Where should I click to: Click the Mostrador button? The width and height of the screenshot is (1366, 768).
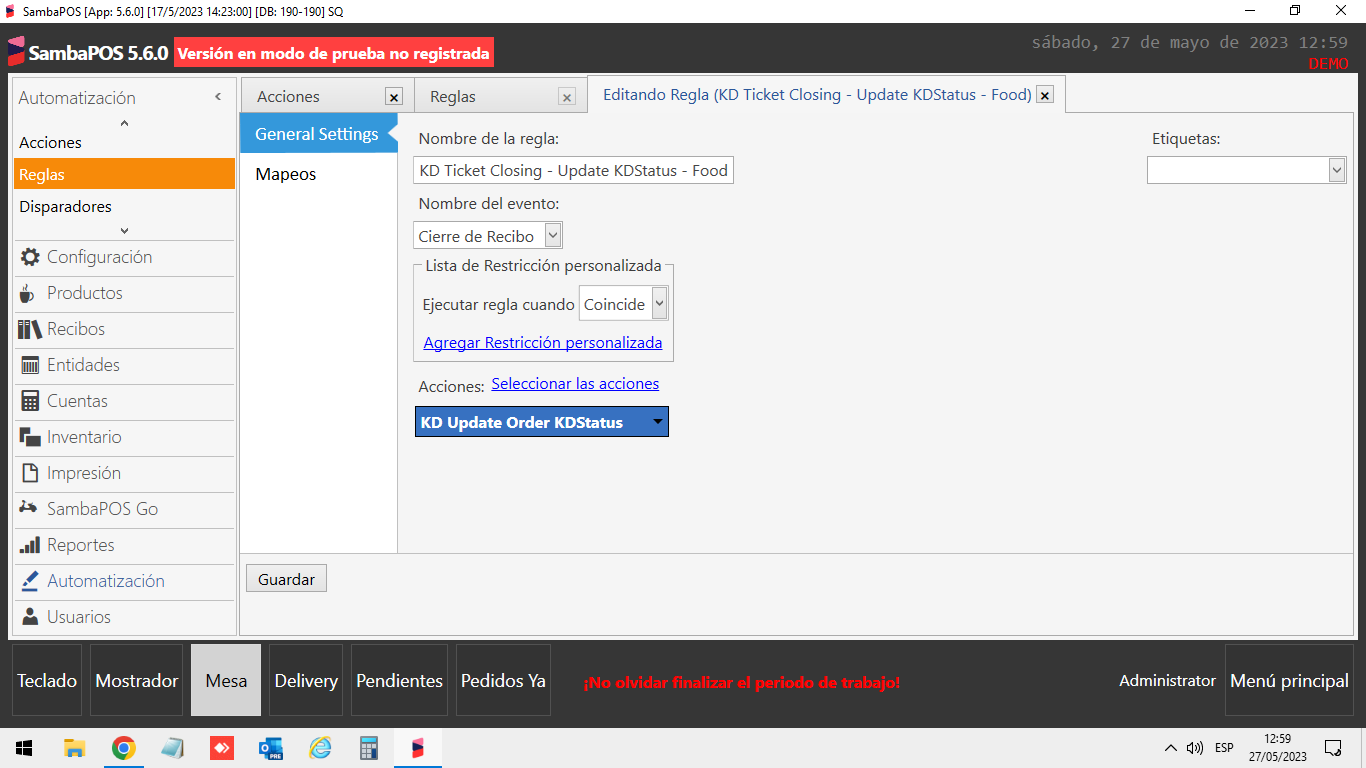click(x=137, y=680)
